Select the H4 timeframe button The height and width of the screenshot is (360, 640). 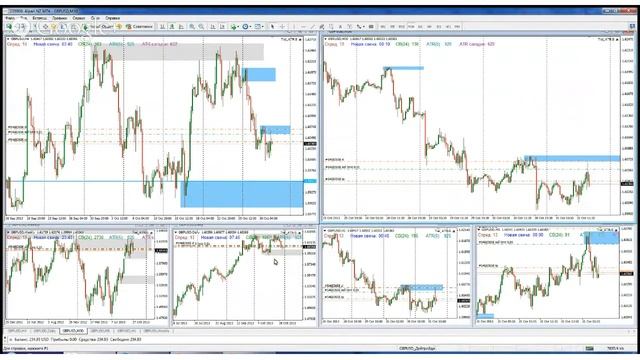click(x=429, y=27)
